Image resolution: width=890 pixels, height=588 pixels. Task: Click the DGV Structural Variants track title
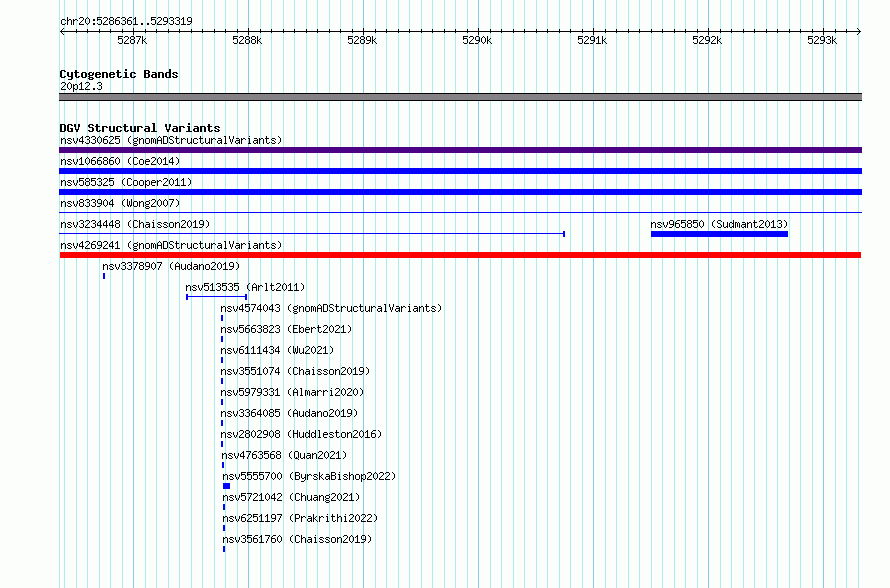click(x=140, y=128)
